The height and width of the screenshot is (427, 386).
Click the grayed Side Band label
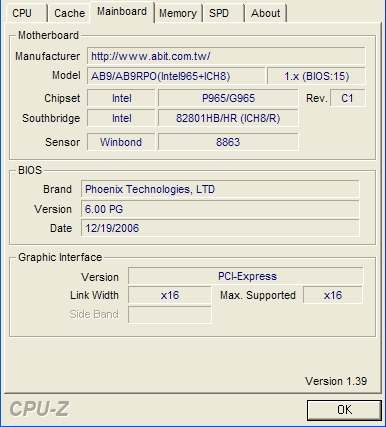coord(94,314)
